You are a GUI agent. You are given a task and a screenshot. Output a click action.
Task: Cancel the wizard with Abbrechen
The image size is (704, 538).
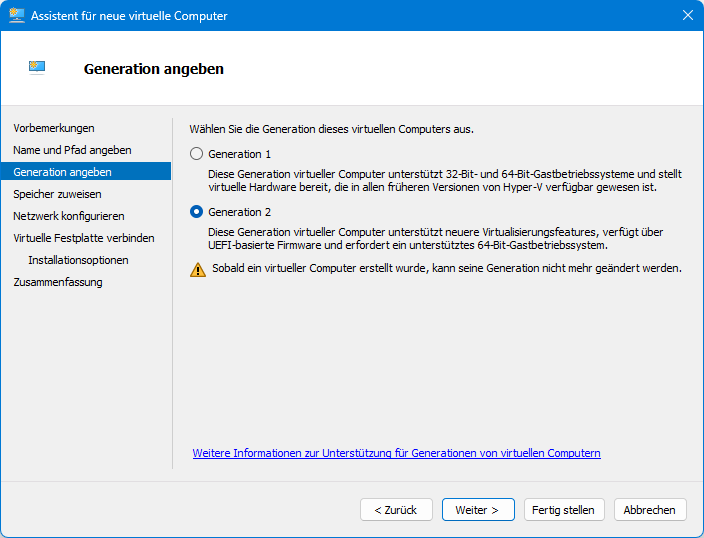pyautogui.click(x=649, y=510)
